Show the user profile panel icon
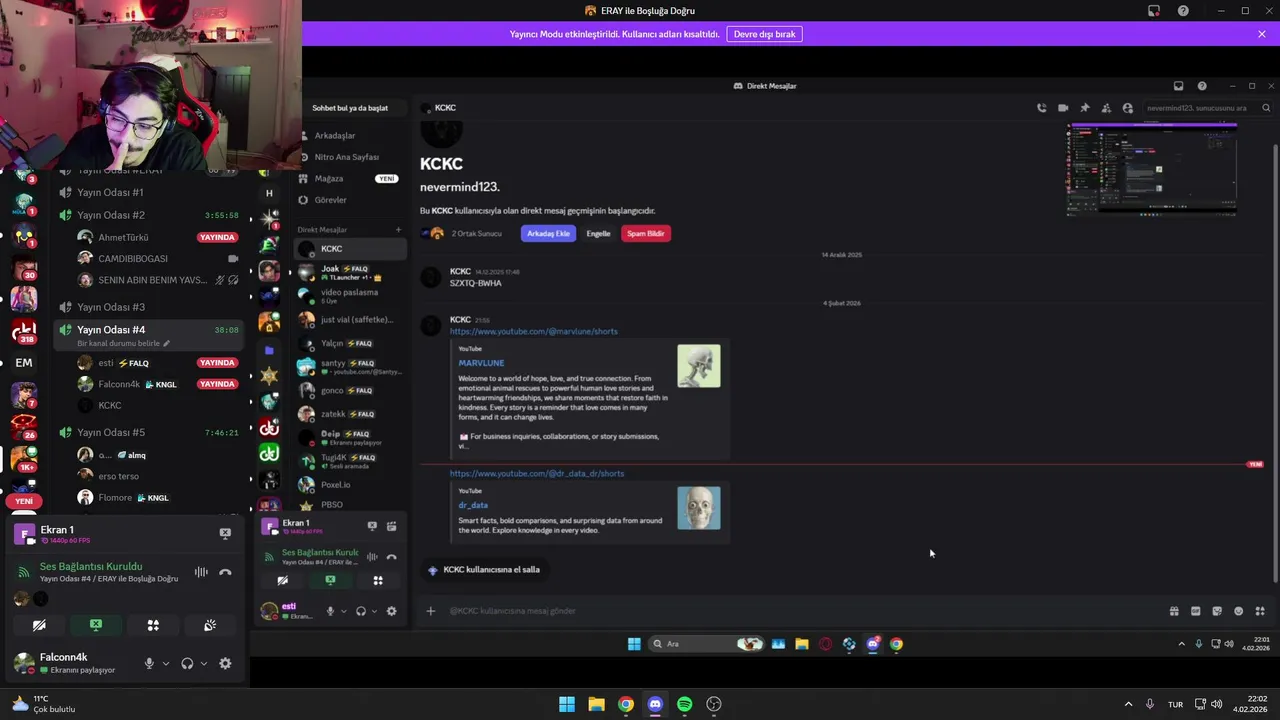Image resolution: width=1280 pixels, height=720 pixels. click(1128, 108)
